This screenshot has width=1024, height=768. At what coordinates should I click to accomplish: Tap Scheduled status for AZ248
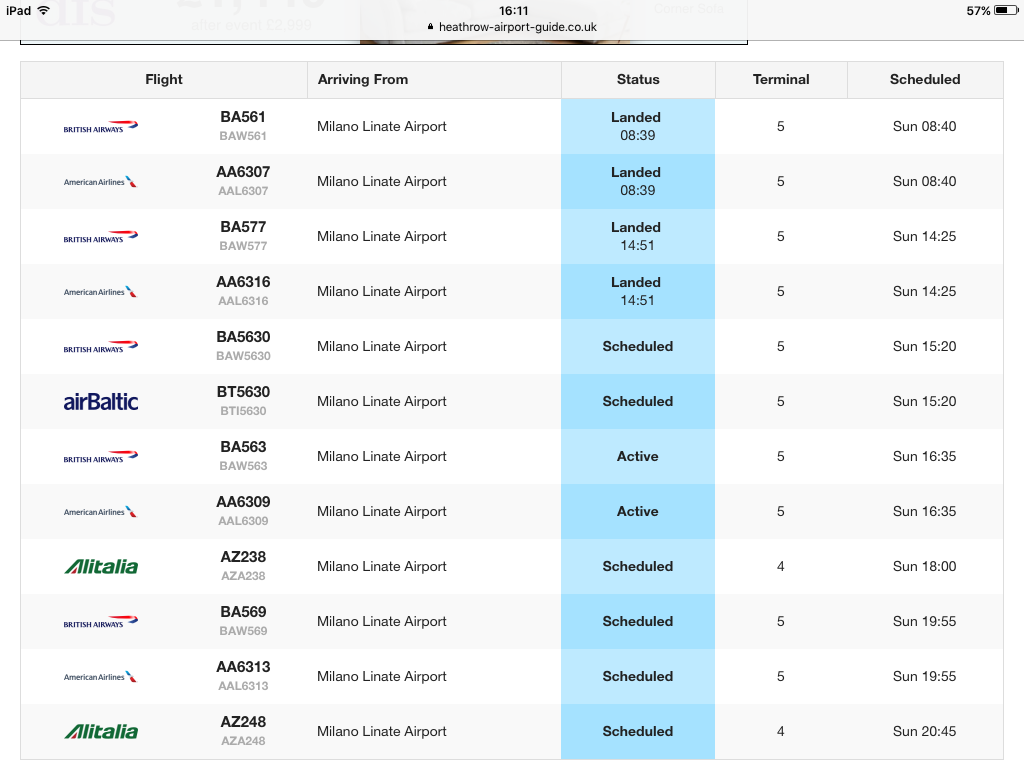pos(637,731)
